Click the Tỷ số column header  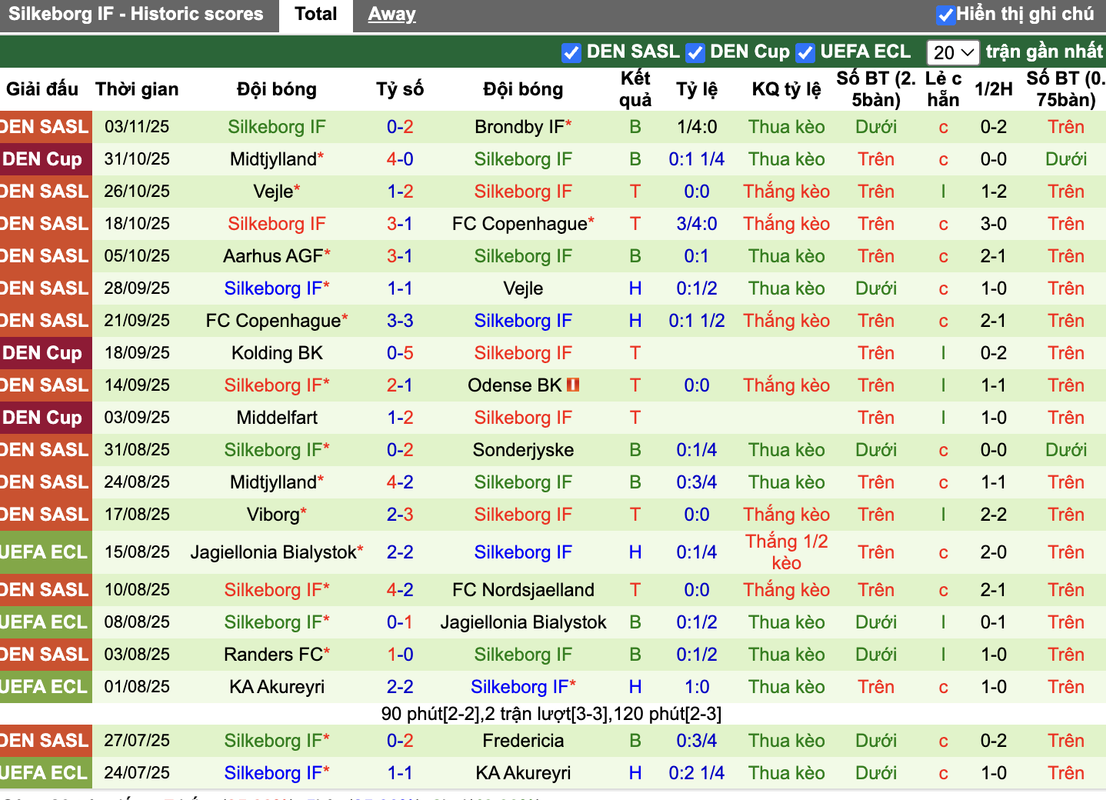click(399, 89)
